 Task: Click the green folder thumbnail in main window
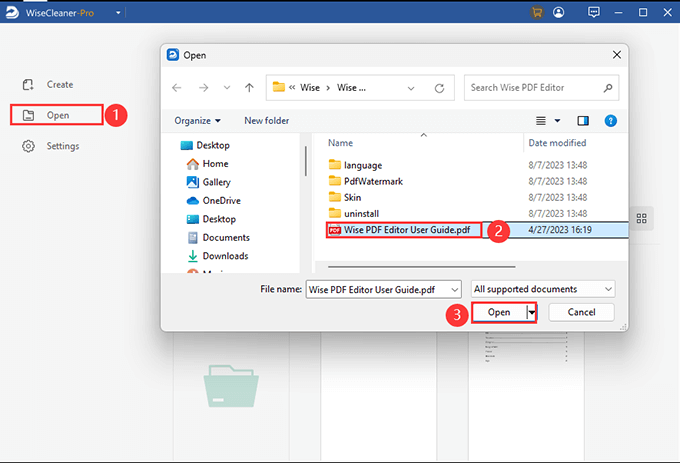coord(231,386)
